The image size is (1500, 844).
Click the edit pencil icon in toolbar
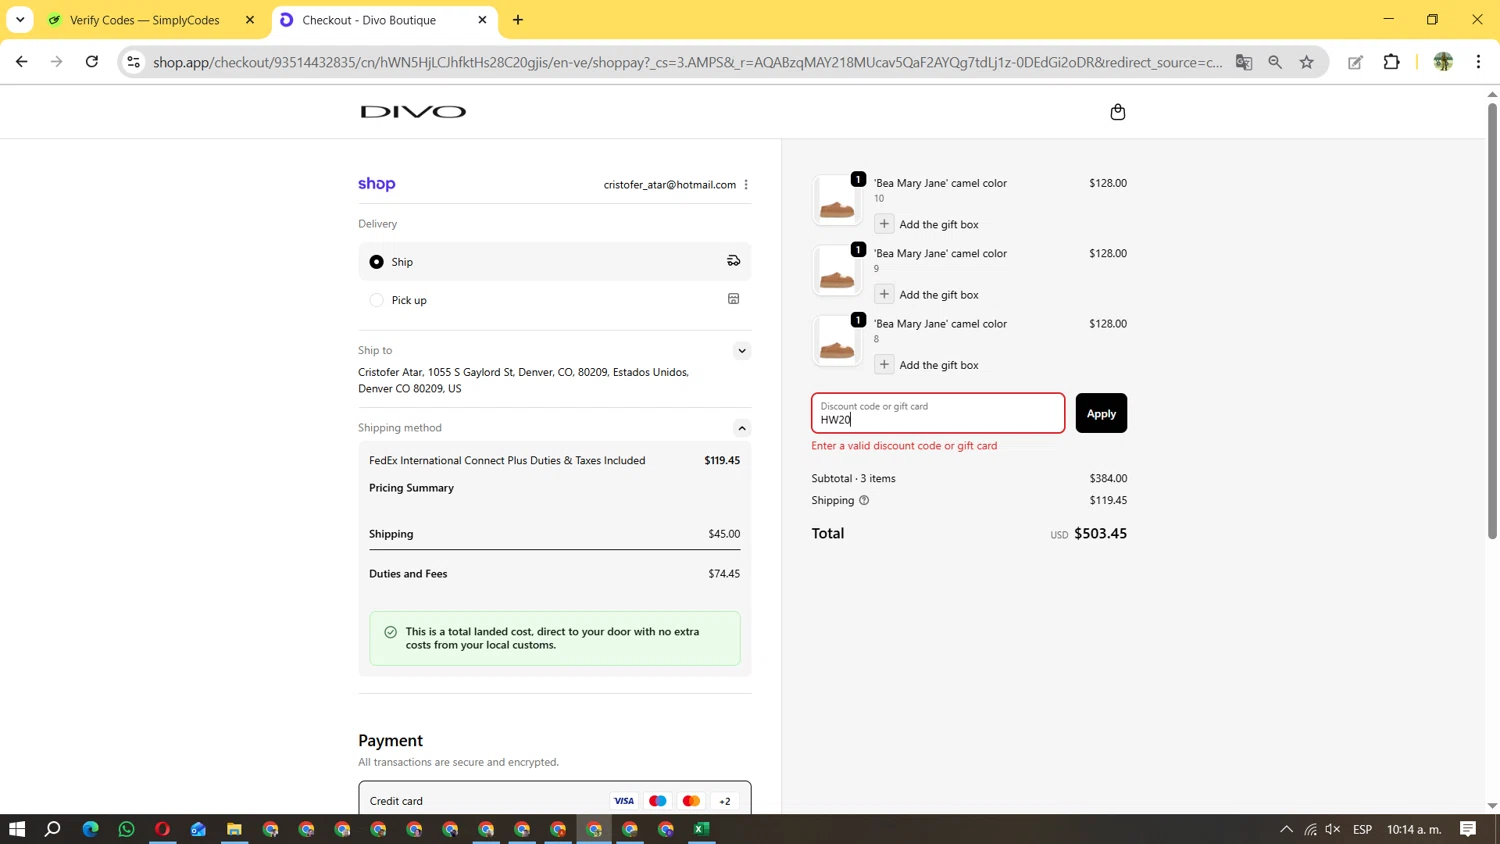pos(1355,62)
